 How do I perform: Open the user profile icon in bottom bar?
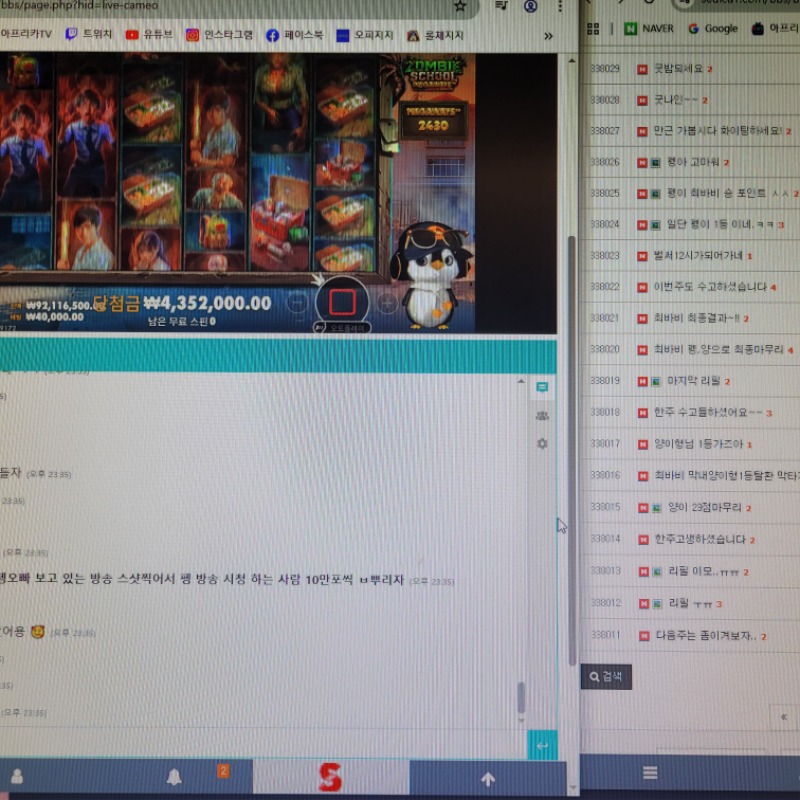coord(17,777)
